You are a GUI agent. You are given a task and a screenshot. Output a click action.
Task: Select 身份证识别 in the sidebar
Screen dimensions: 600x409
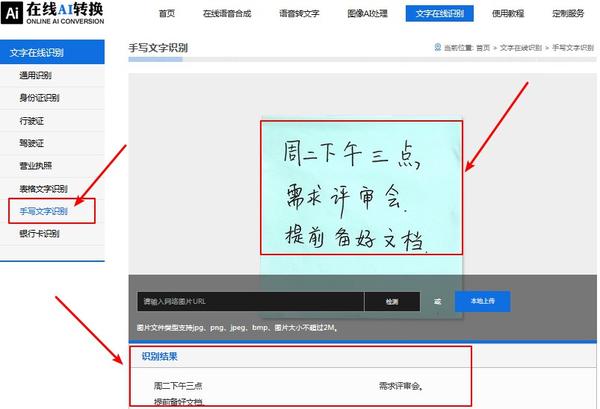tap(52, 98)
